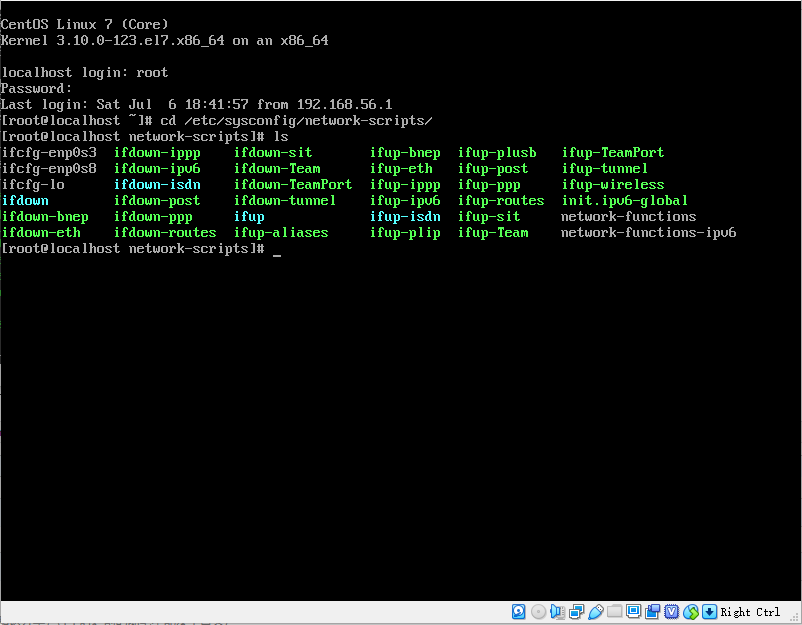Click the virtual display status icon
Image resolution: width=802 pixels, height=625 pixels.
pyautogui.click(x=633, y=611)
